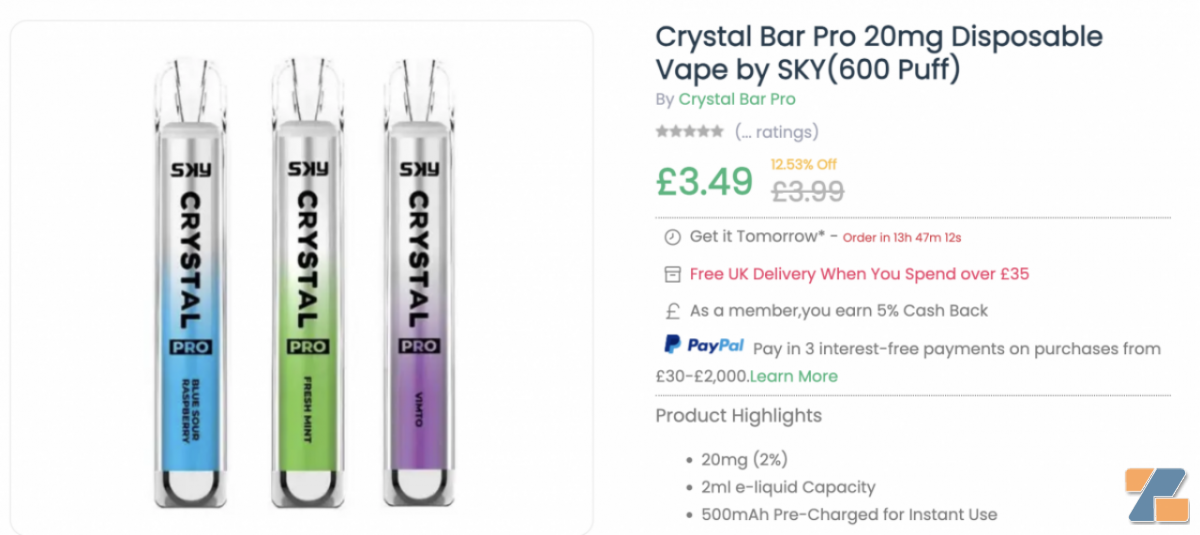This screenshot has height=535, width=1200.
Task: Click the clock icon beside Get it Tomorrow
Action: 672,237
